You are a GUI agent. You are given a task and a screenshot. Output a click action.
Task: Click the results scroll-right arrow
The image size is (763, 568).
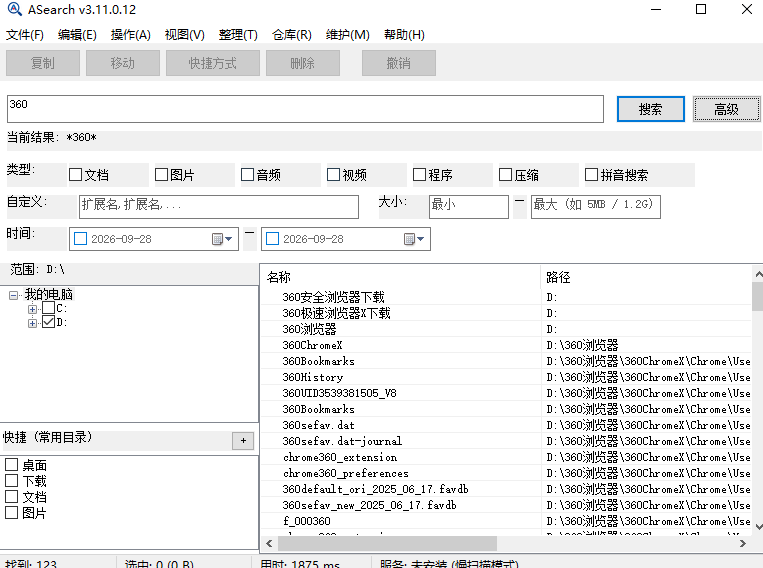click(x=743, y=543)
